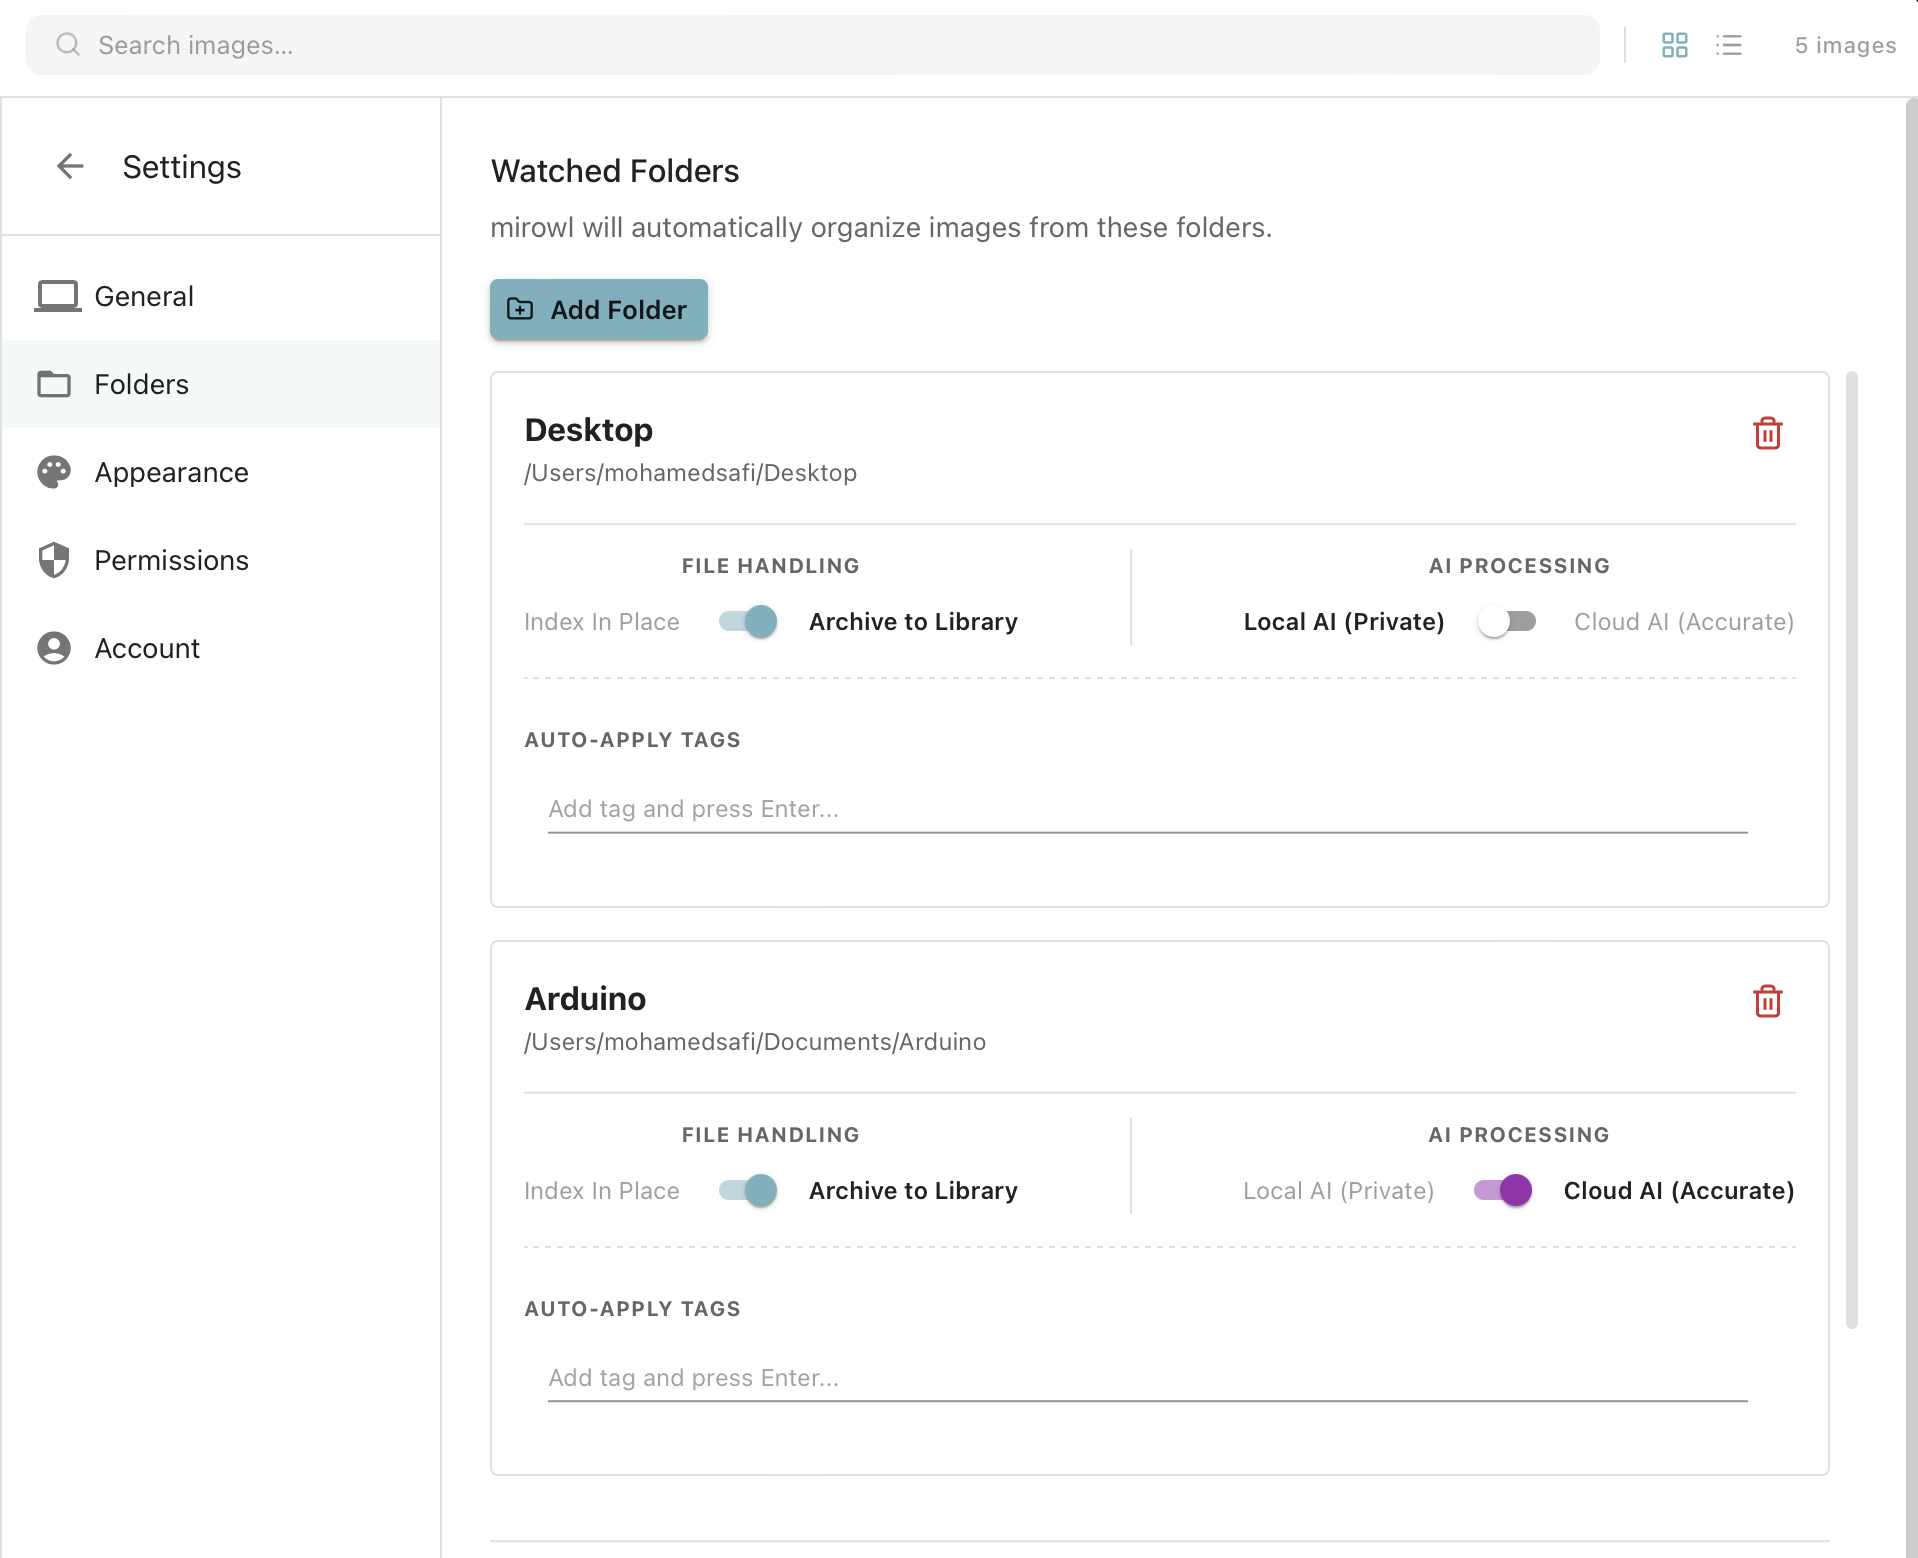This screenshot has height=1558, width=1918.
Task: Click the /Users/mohamedsafi/Documents/Arduino path
Action: (x=755, y=1042)
